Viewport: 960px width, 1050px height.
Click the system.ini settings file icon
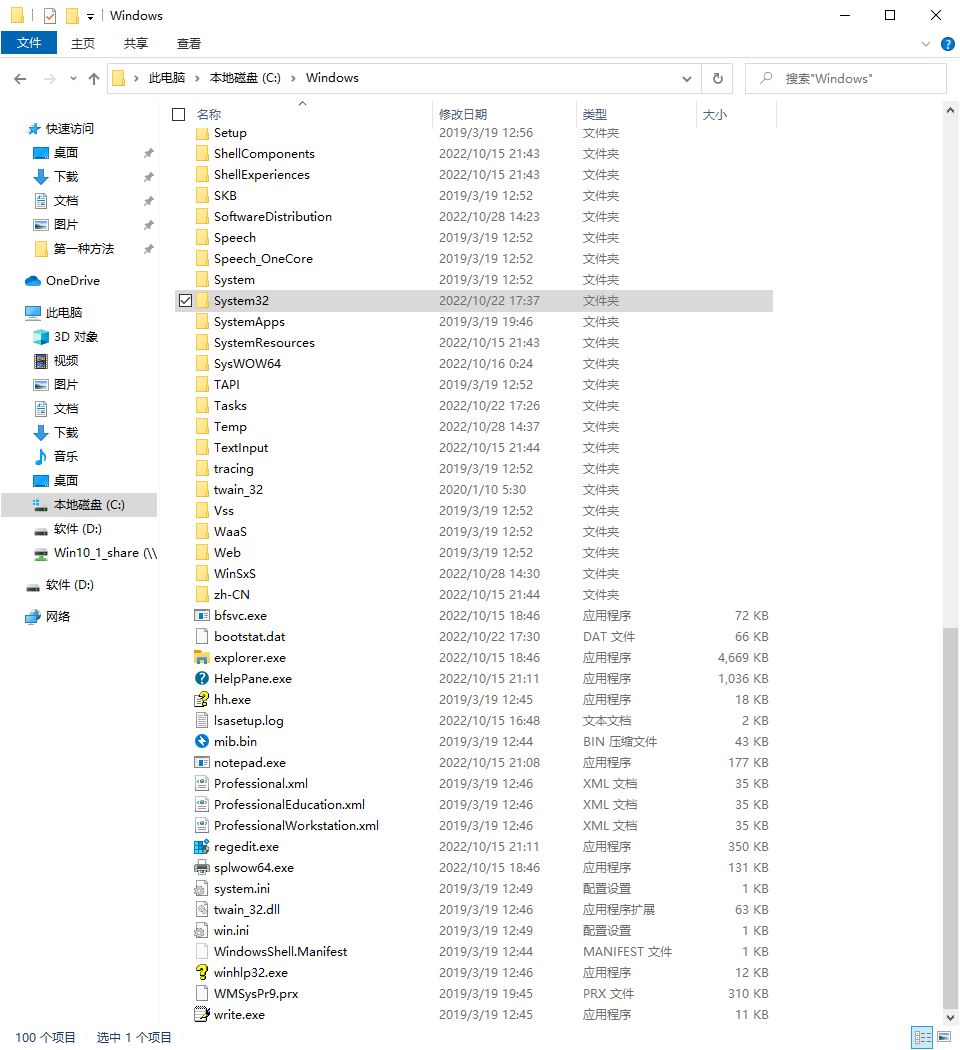[x=202, y=889]
